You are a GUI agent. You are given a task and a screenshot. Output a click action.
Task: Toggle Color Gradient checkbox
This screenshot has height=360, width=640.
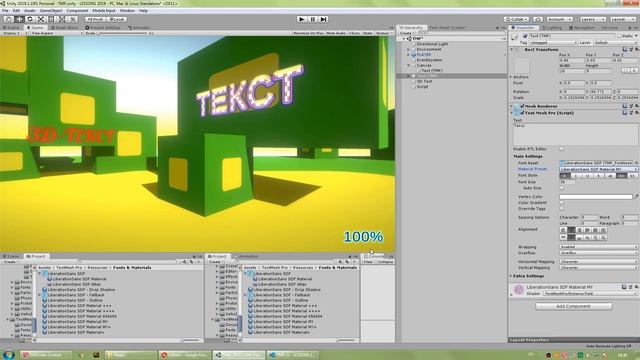(x=562, y=203)
